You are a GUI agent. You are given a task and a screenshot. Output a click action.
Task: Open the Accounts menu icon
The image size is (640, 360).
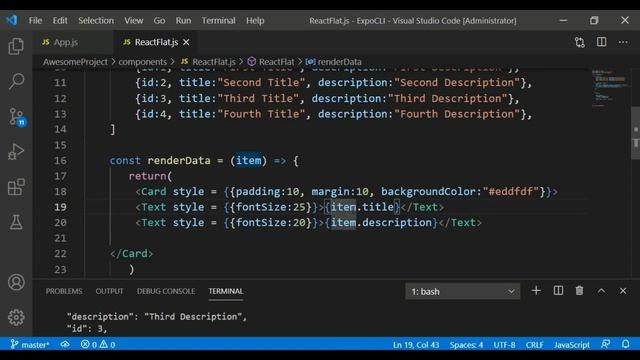(16, 282)
